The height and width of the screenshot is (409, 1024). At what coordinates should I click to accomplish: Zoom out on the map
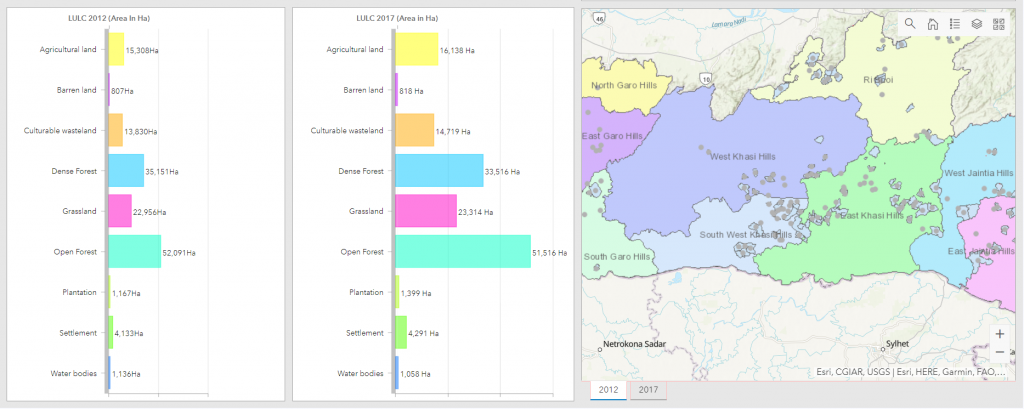coord(1000,352)
